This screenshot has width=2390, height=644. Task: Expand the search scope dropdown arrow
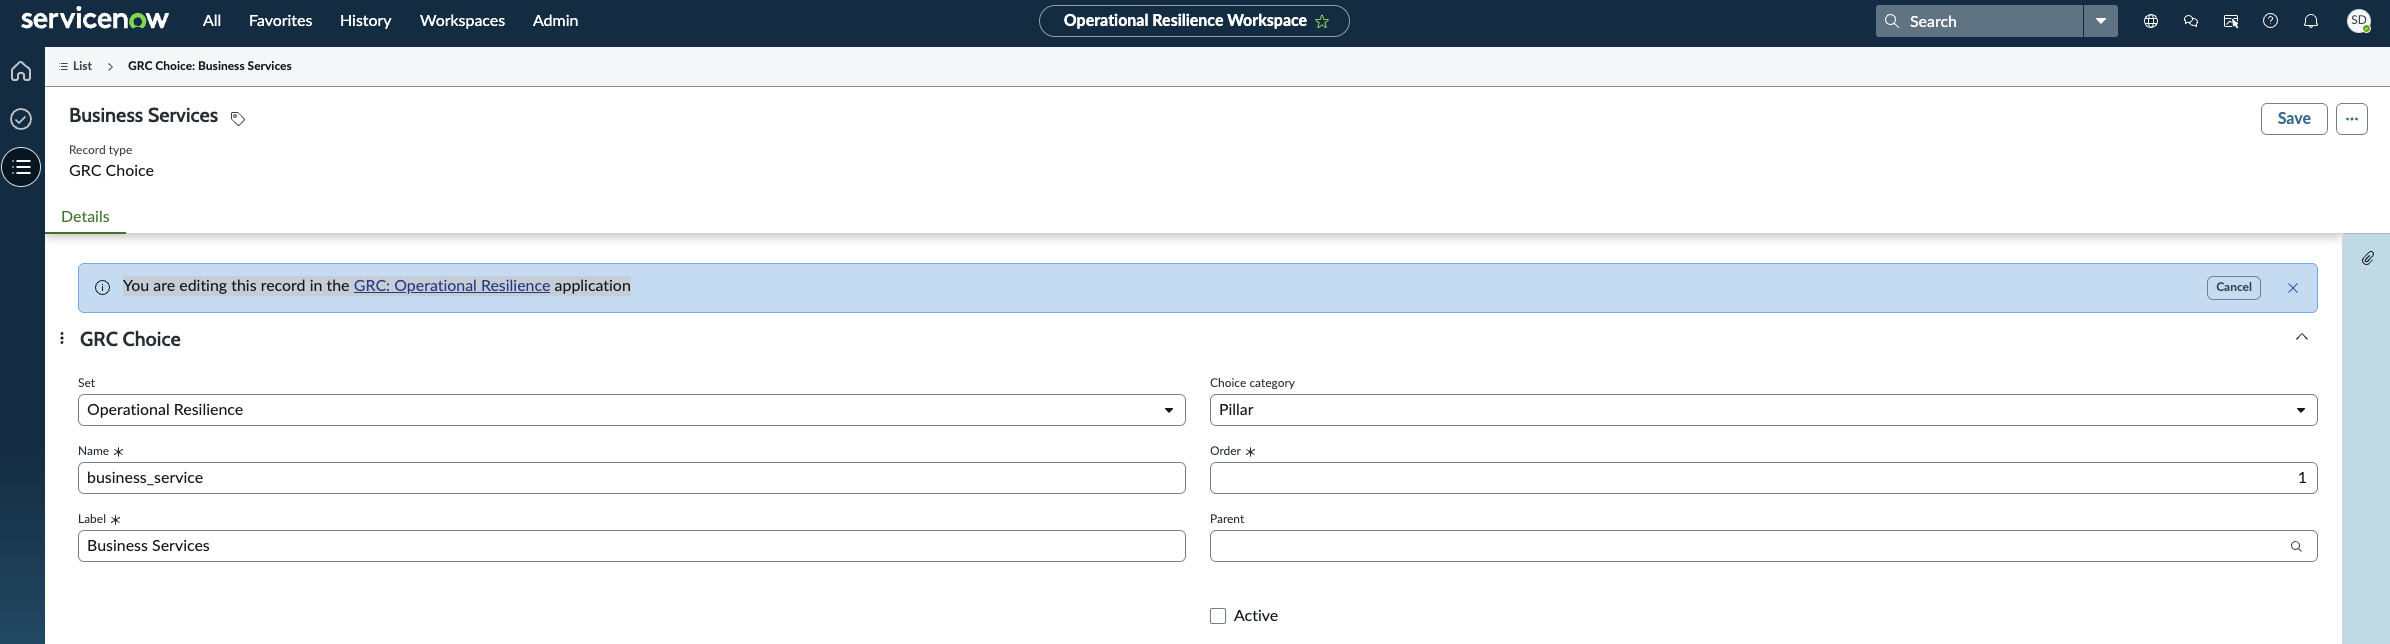click(x=2101, y=21)
